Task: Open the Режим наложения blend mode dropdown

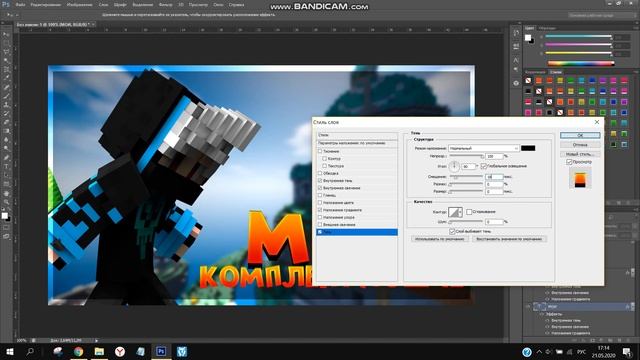Action: pos(484,148)
